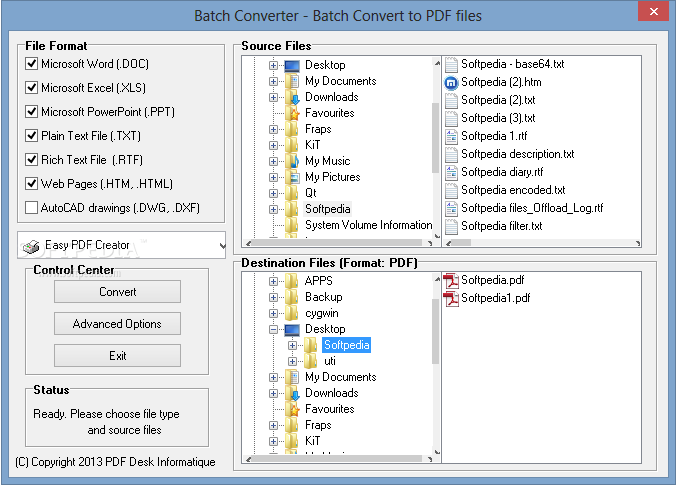Screen dimensions: 676x485
Task: Toggle Plain Text File (.TXT) checkbox
Action: [x=31, y=136]
